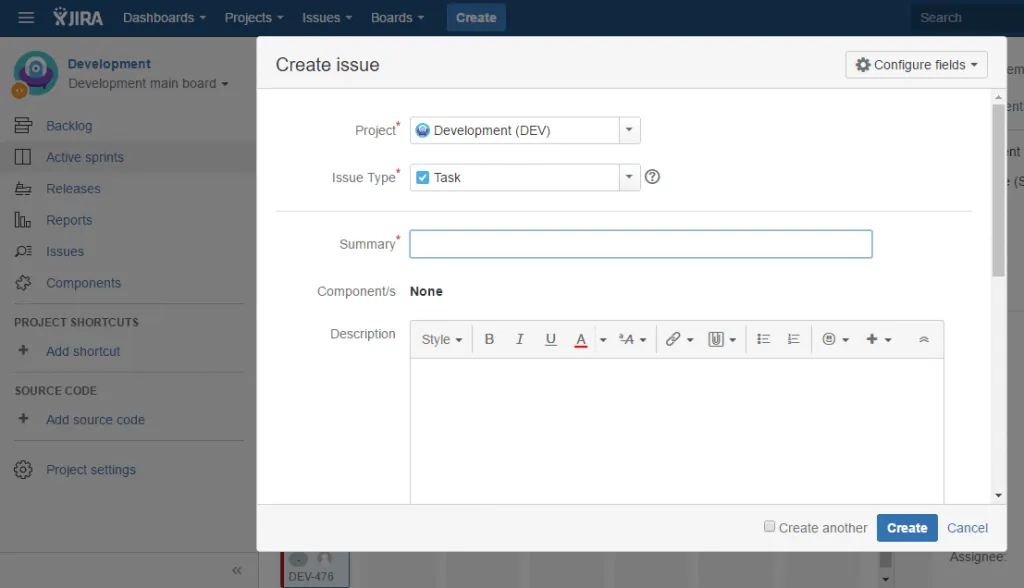Collapse the Description editor toolbar
The height and width of the screenshot is (588, 1024).
coord(923,339)
